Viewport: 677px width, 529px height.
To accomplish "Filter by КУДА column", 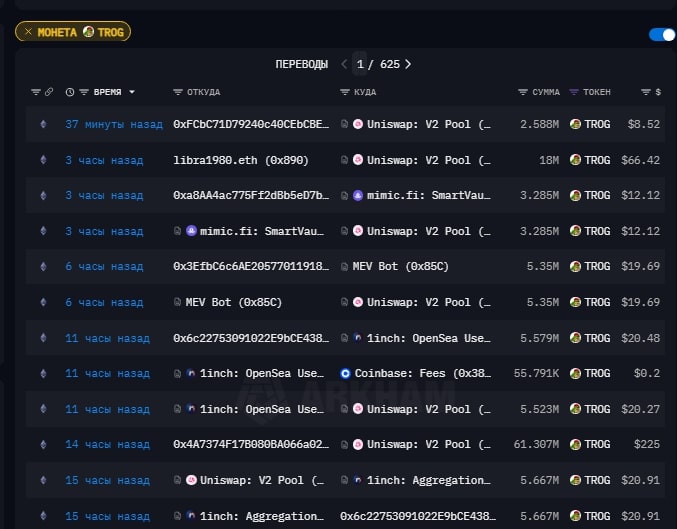I will pyautogui.click(x=345, y=92).
